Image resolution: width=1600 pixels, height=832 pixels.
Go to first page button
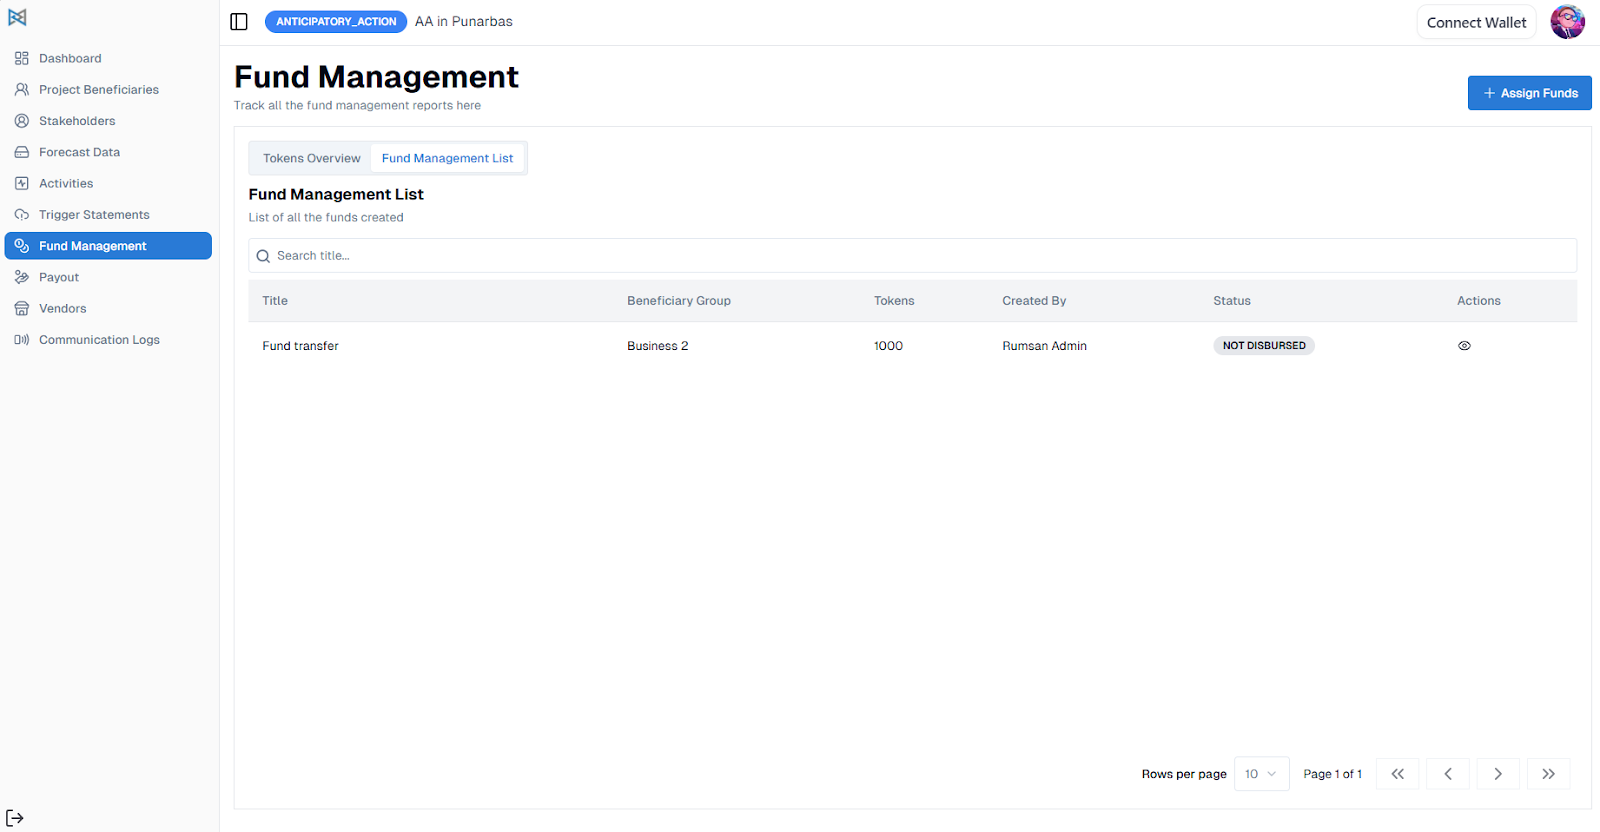click(x=1398, y=774)
